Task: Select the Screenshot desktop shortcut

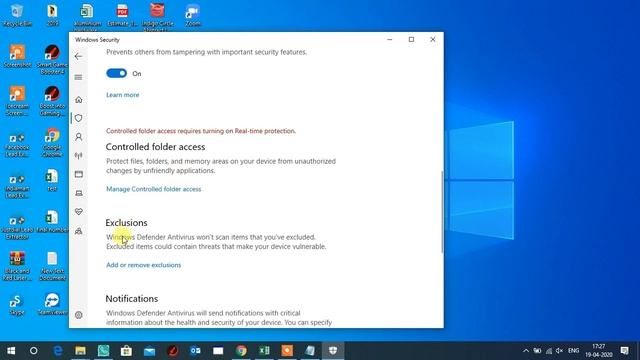Action: (17, 56)
